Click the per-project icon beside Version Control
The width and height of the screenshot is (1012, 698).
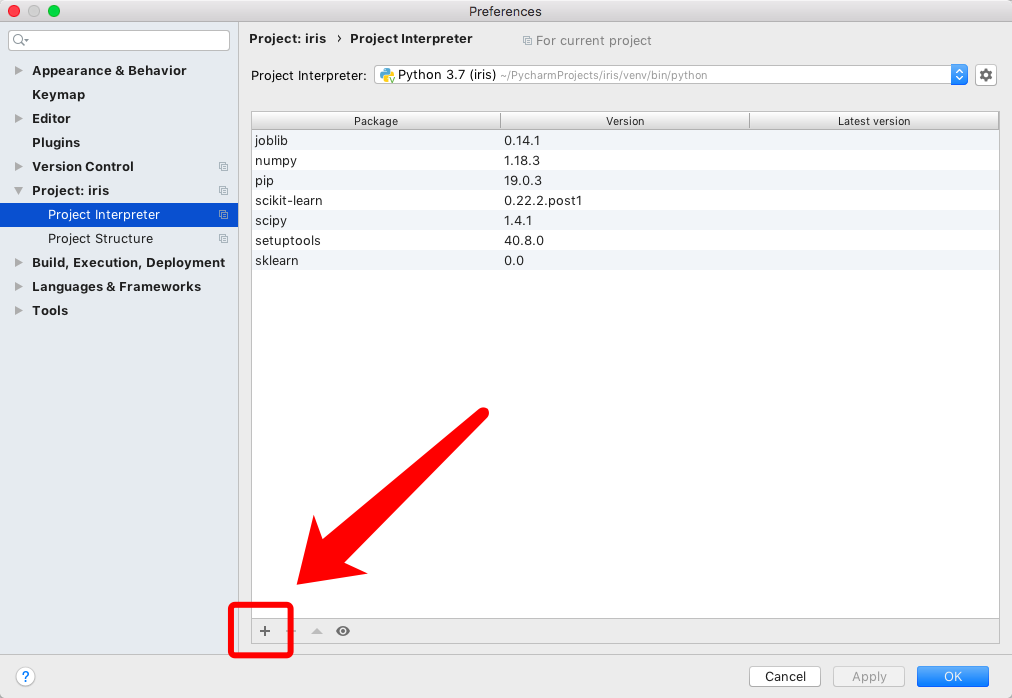[x=223, y=167]
